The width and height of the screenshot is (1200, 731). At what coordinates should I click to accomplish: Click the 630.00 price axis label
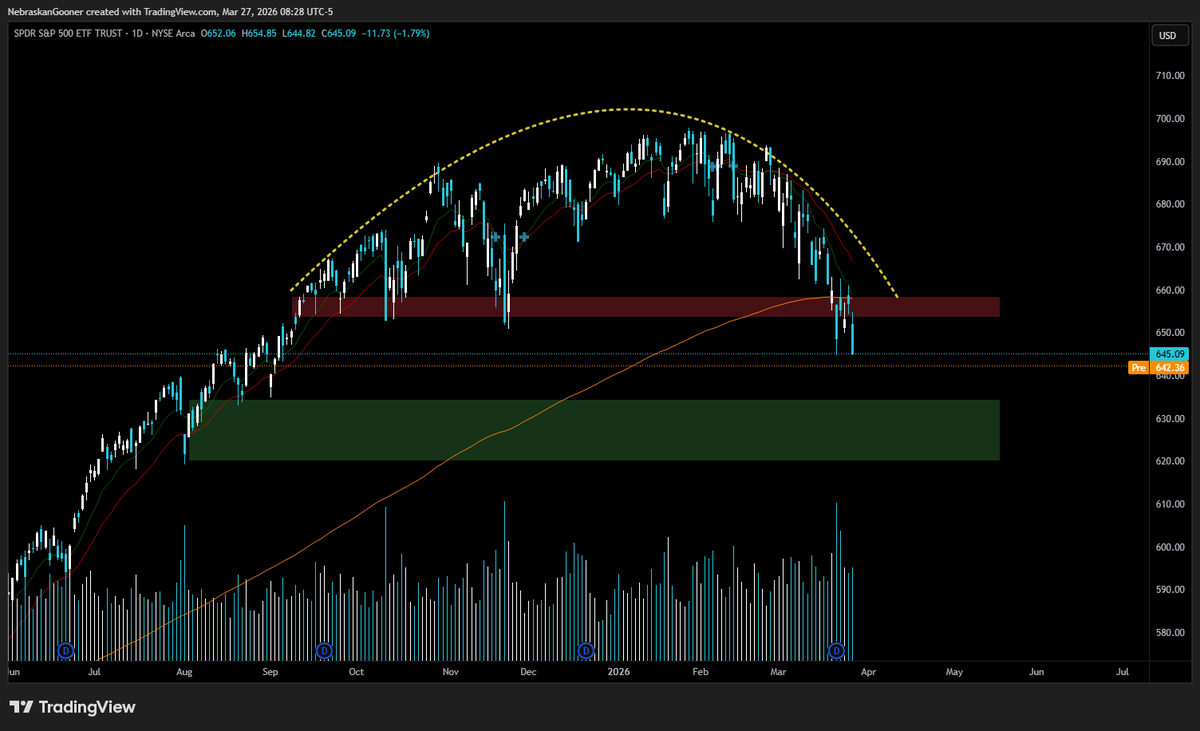click(x=1170, y=419)
